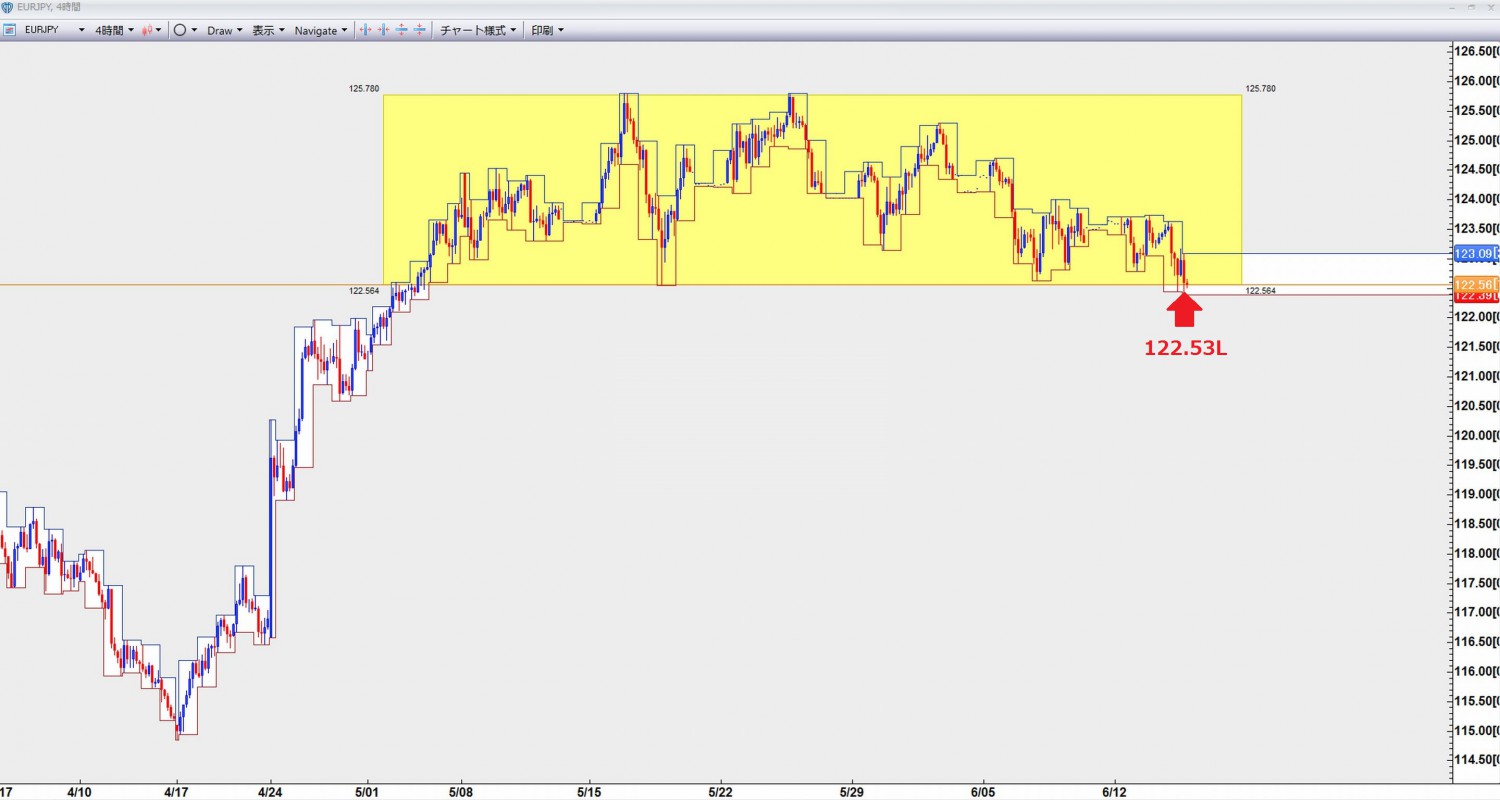Click the 122.564 label left of the box
1500x800 pixels.
point(364,291)
